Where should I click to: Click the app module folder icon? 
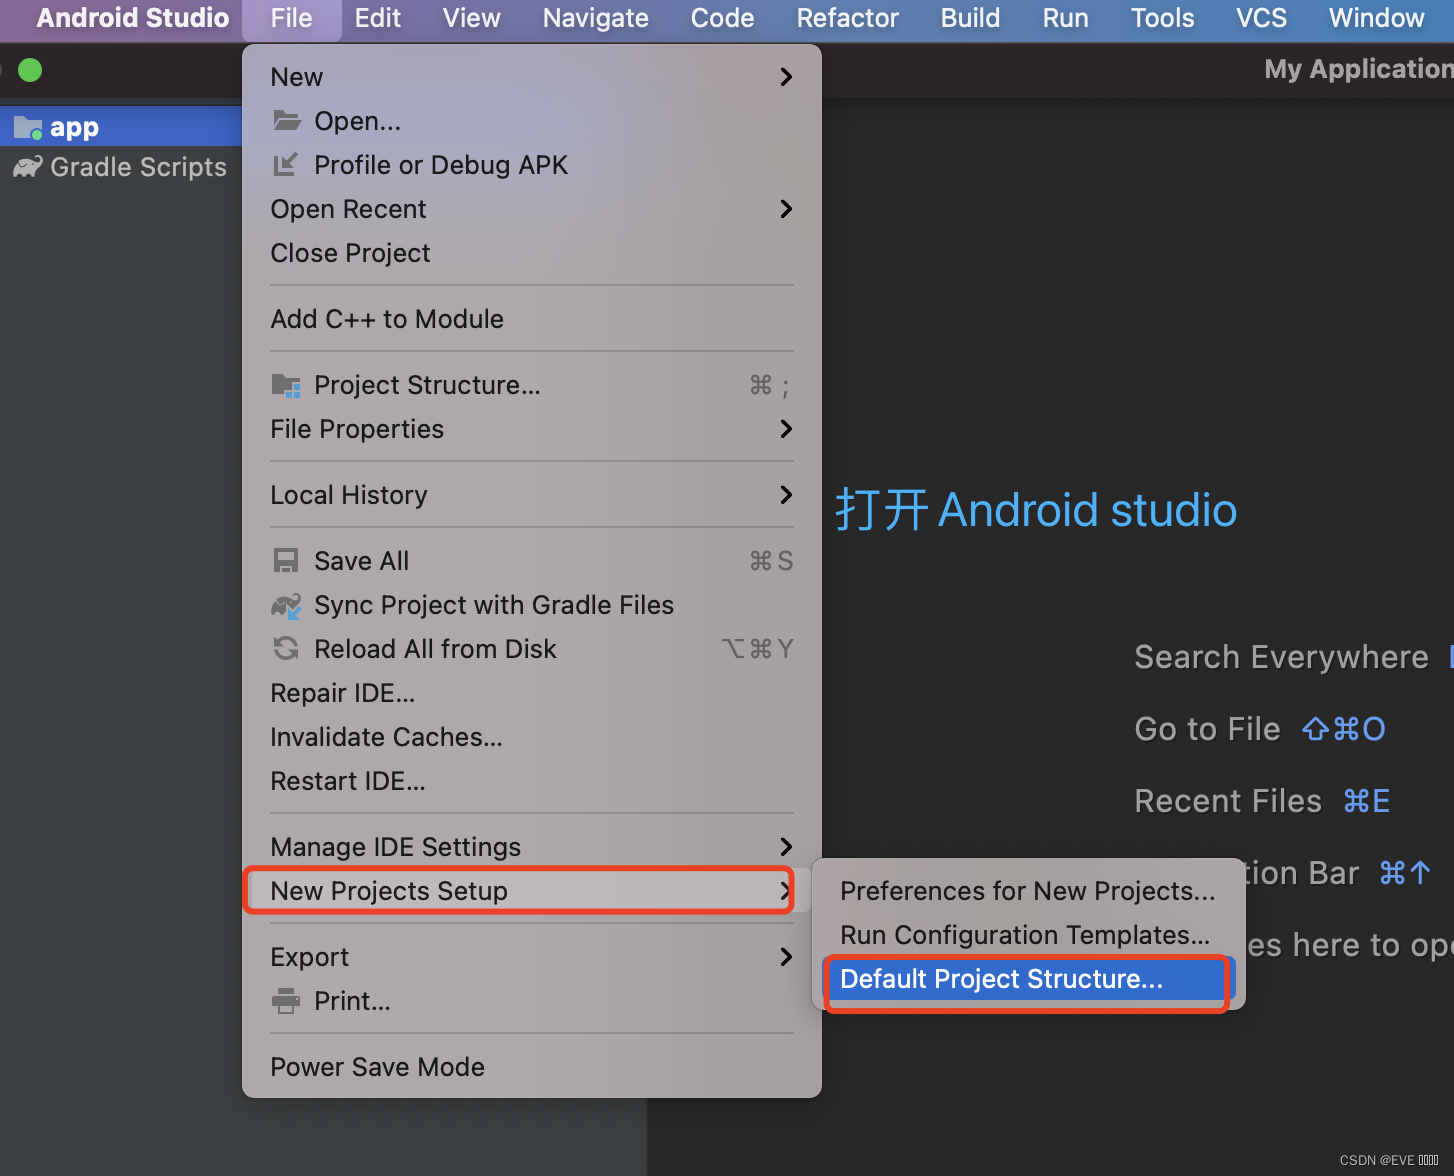coord(27,128)
